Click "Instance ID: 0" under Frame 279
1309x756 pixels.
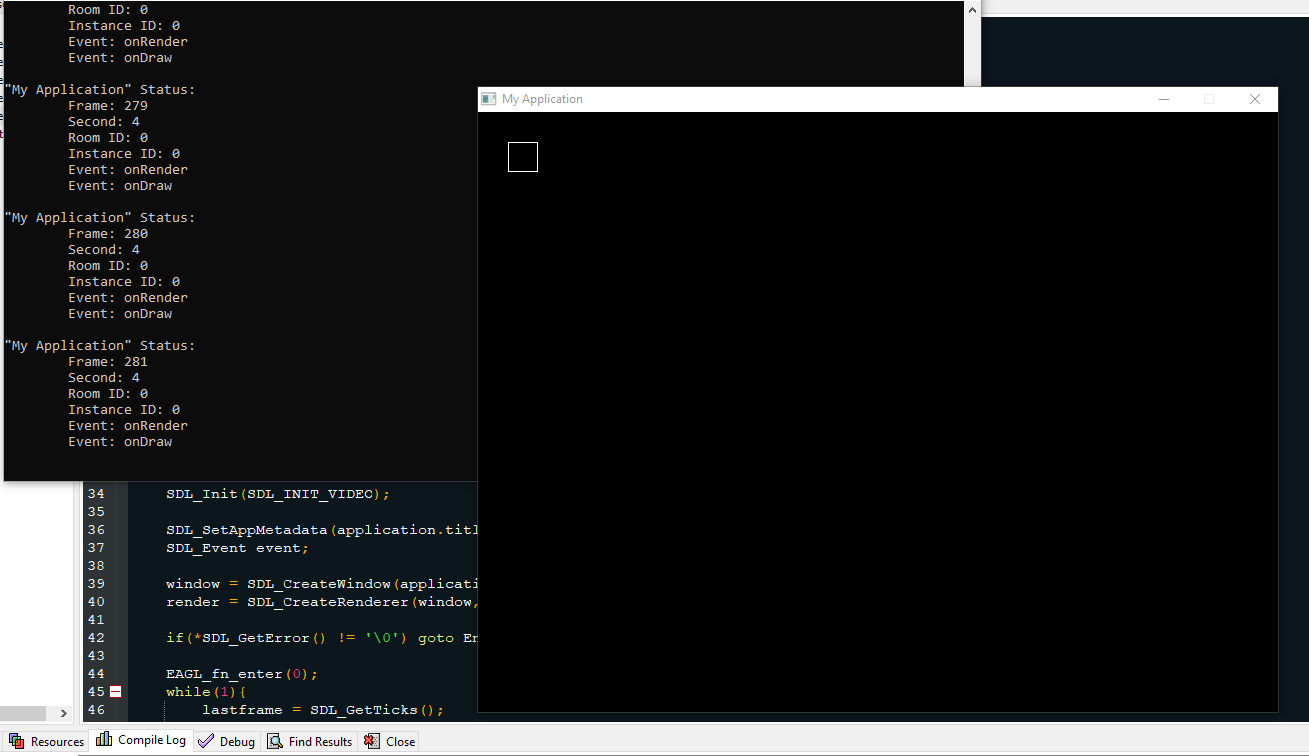click(x=124, y=154)
